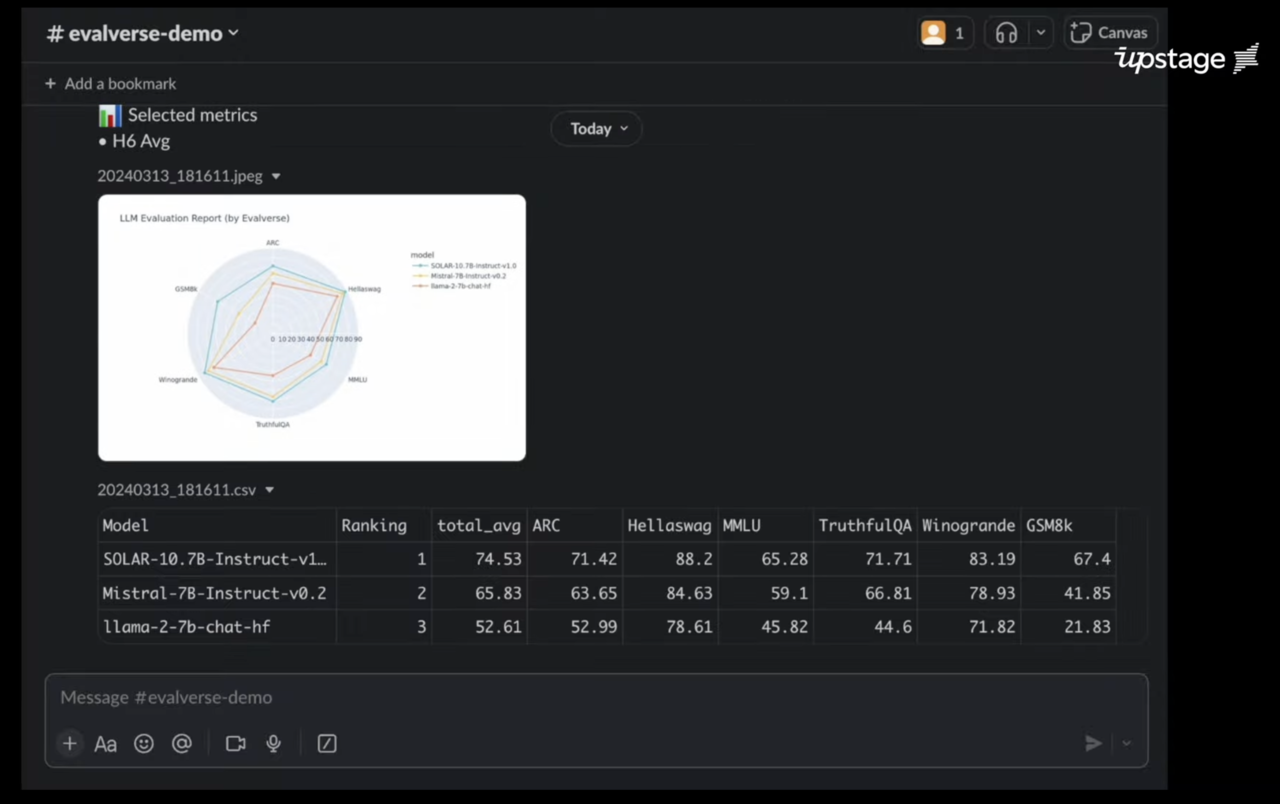Start a huddle with headphones icon
Viewport: 1280px width, 804px height.
tap(1006, 33)
